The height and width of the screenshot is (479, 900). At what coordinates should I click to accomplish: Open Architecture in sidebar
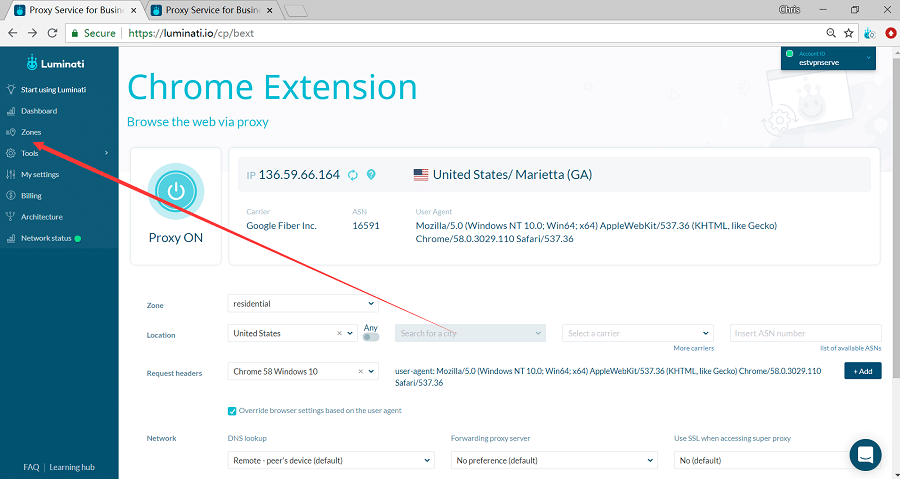pyautogui.click(x=42, y=217)
